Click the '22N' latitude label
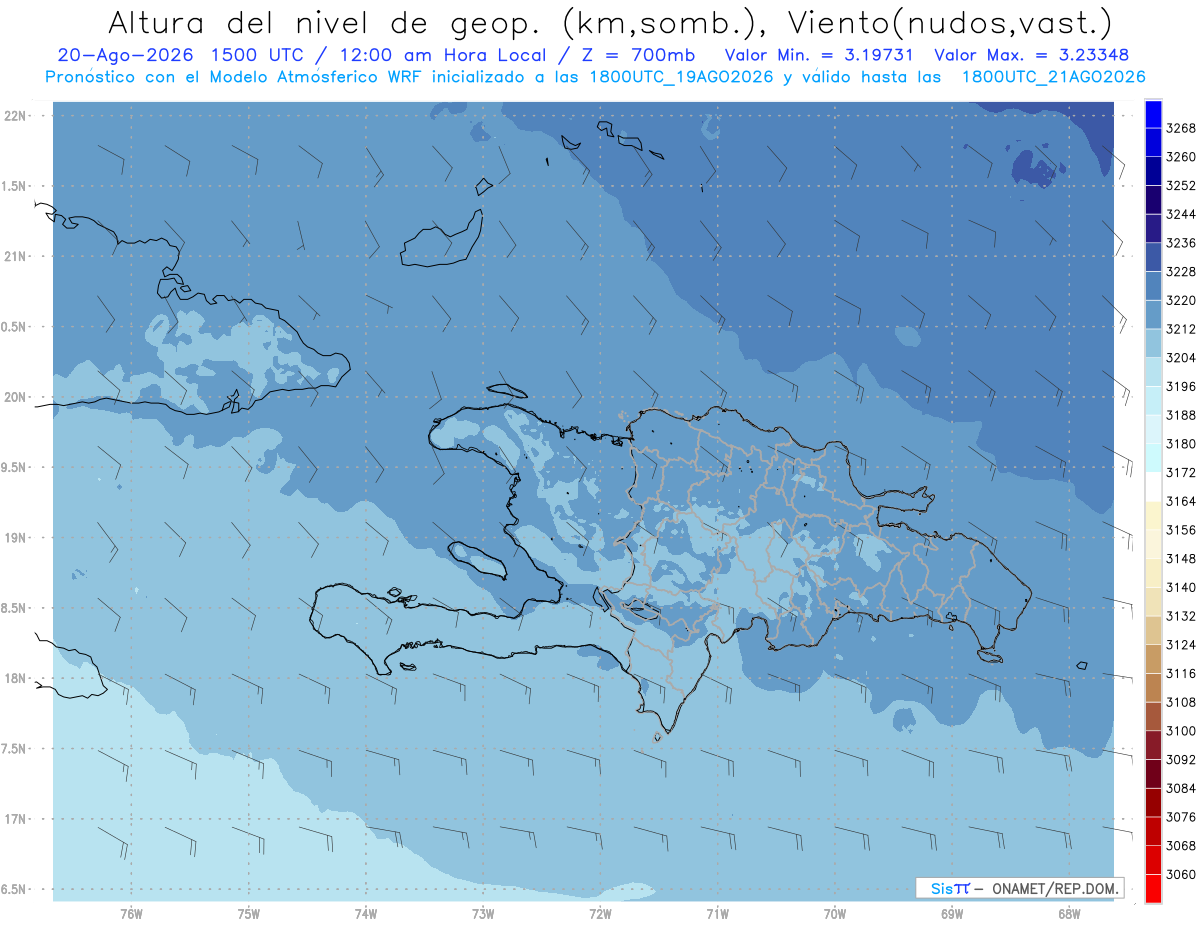 tap(16, 116)
